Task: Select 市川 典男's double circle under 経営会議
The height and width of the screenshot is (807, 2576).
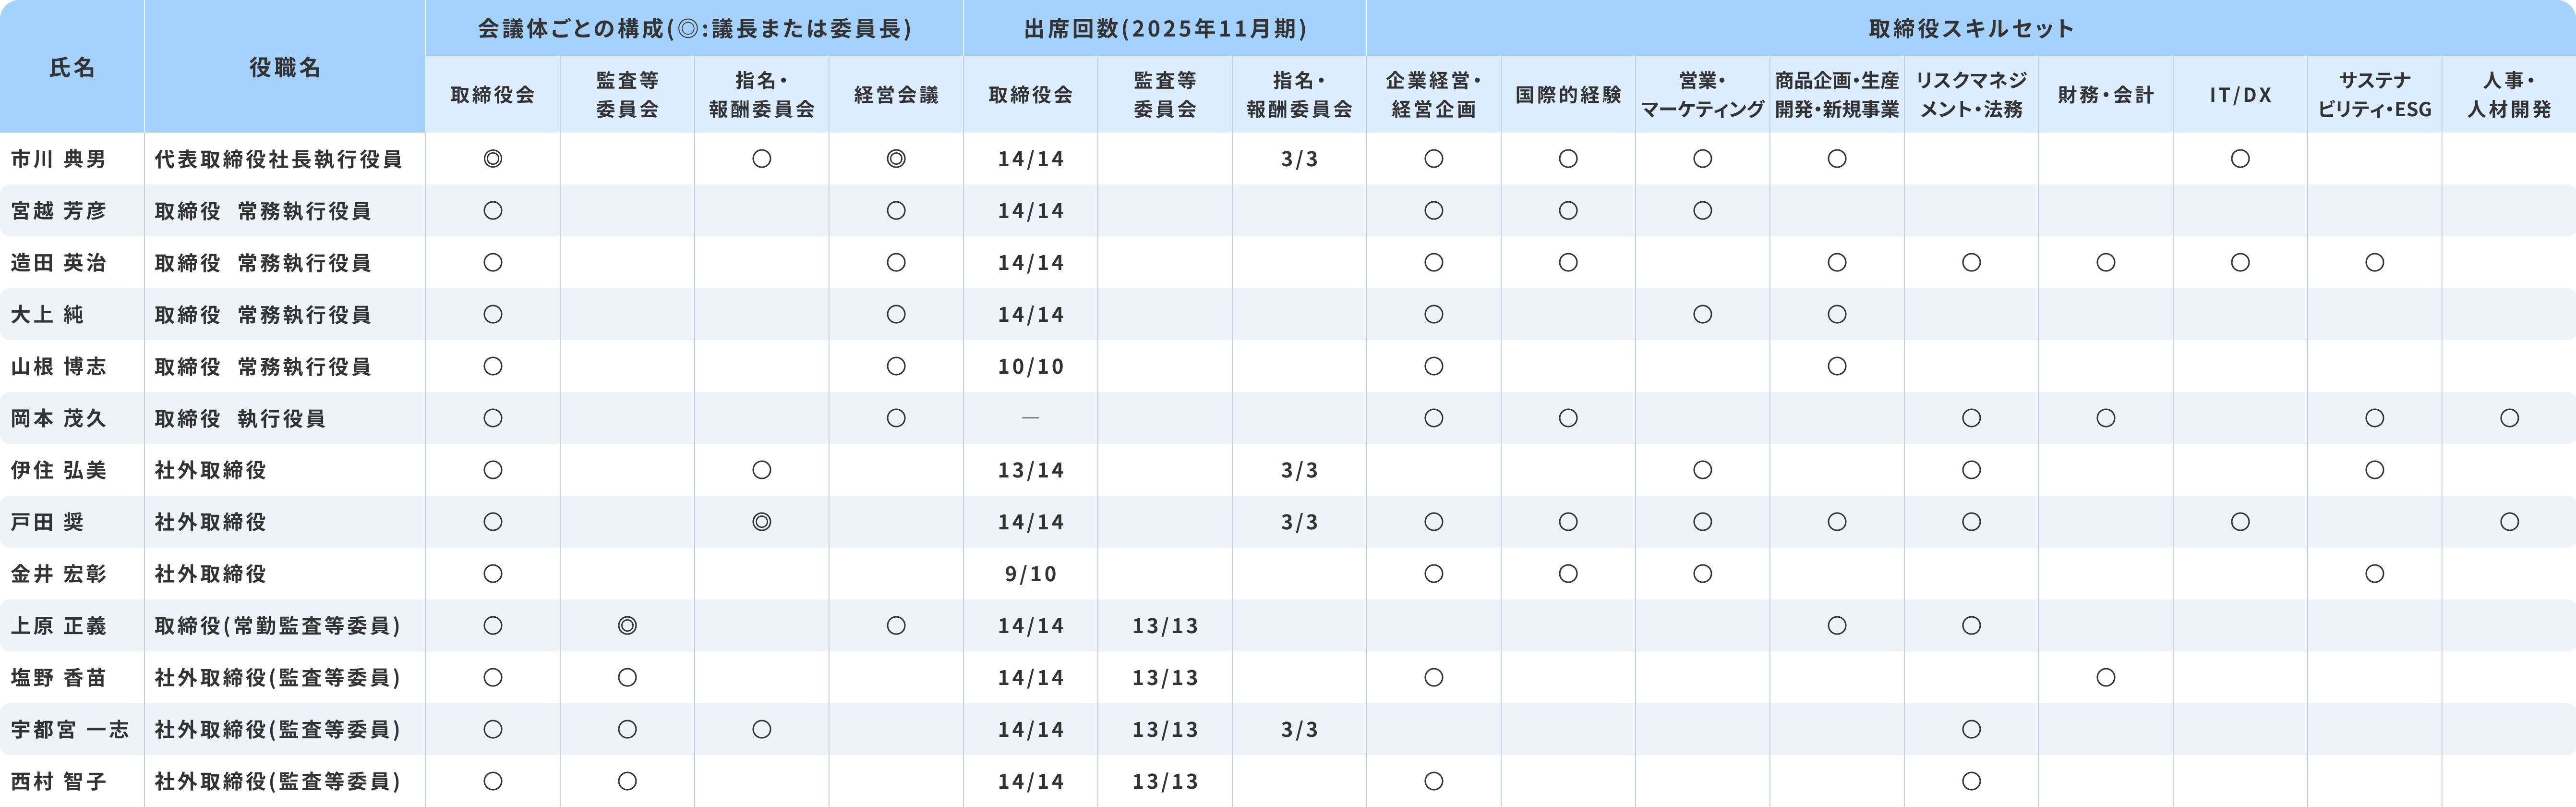Action: tap(896, 159)
